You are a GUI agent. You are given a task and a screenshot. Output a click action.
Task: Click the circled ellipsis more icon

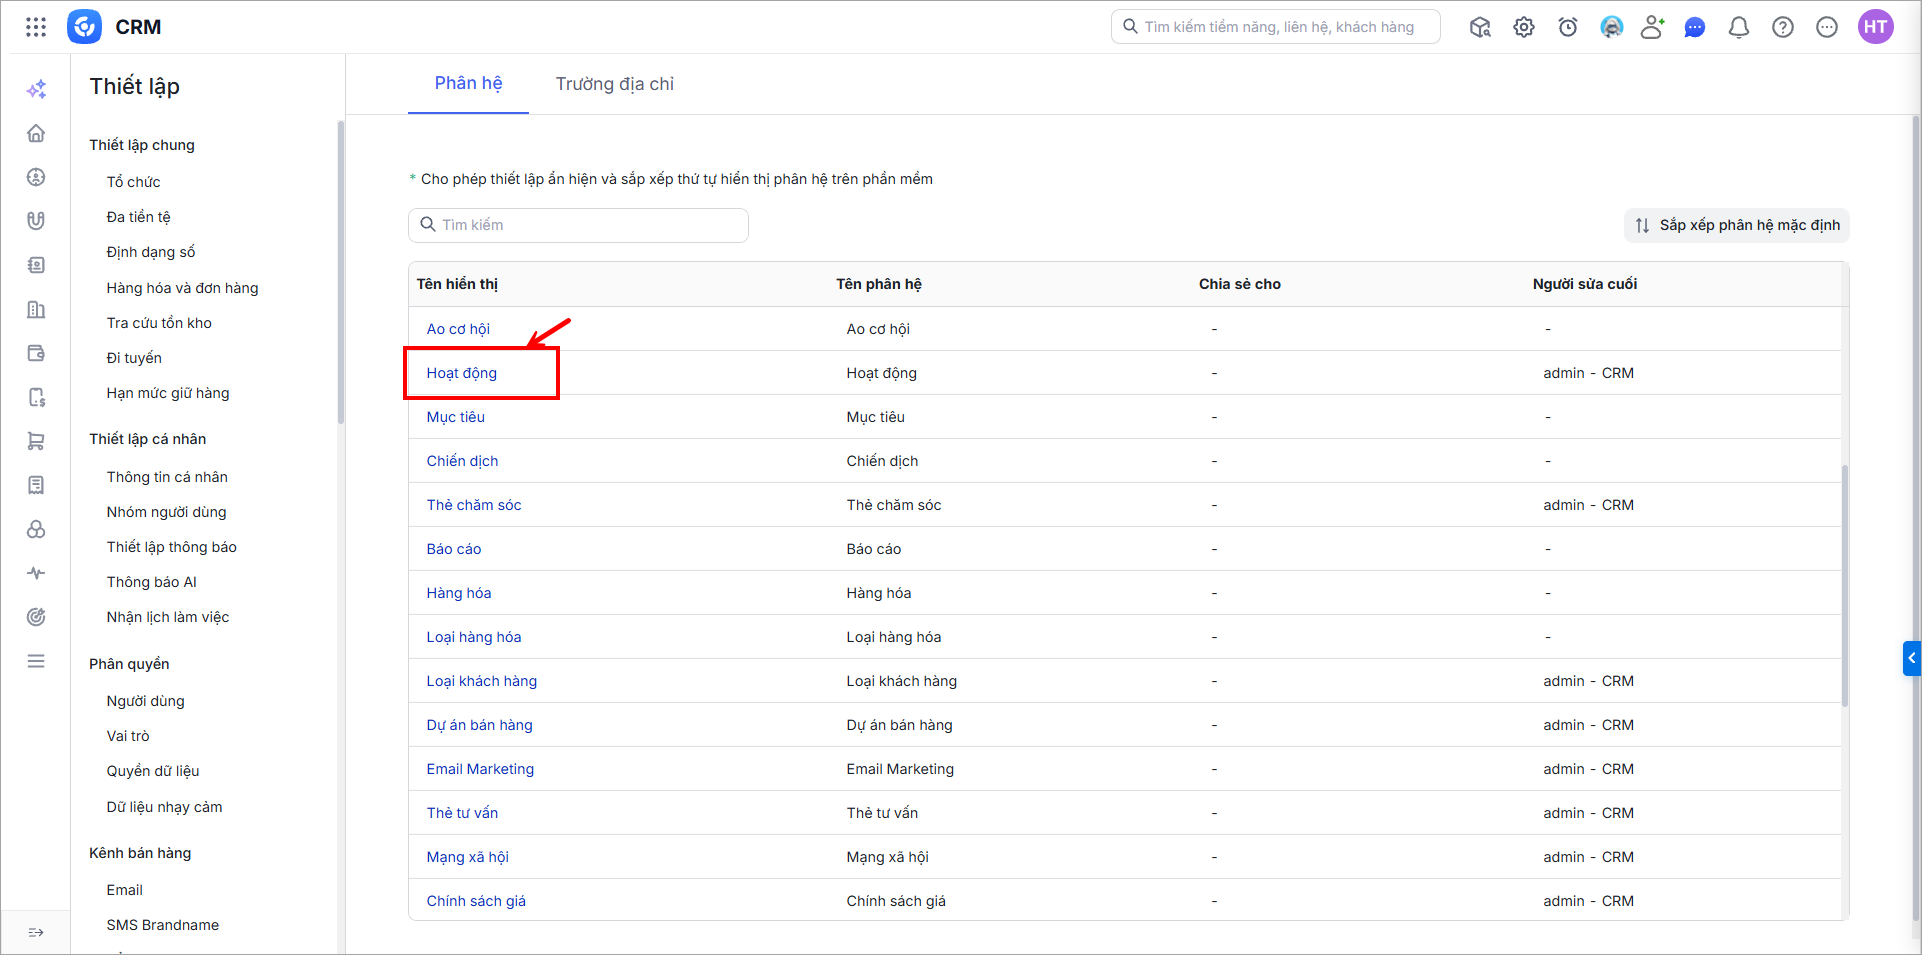point(1827,27)
